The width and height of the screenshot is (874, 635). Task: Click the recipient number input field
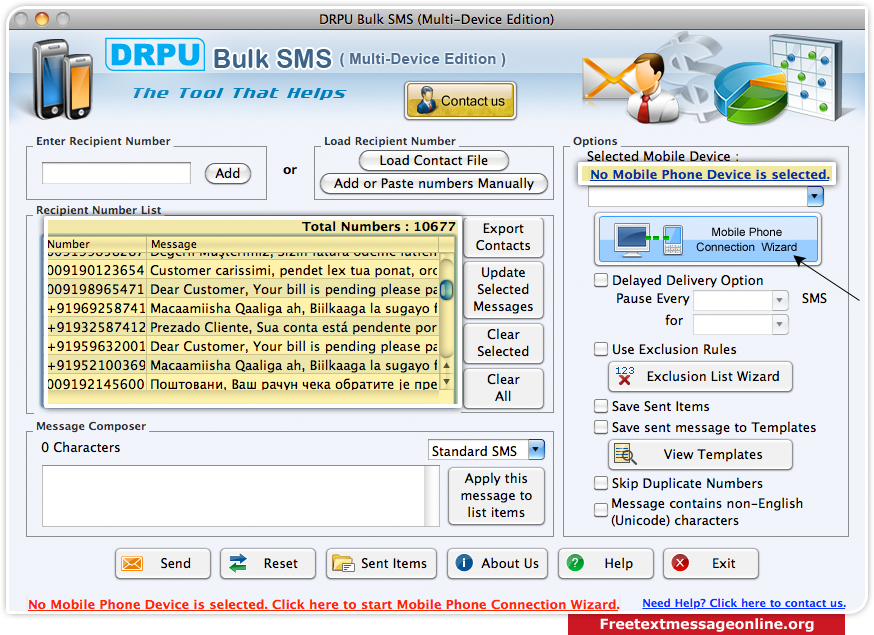pyautogui.click(x=116, y=173)
